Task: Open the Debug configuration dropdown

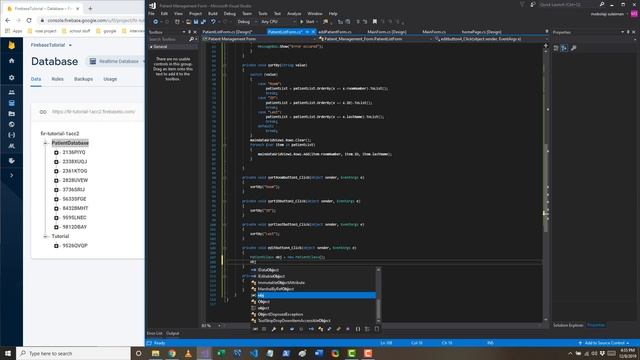Action: click(x=246, y=22)
